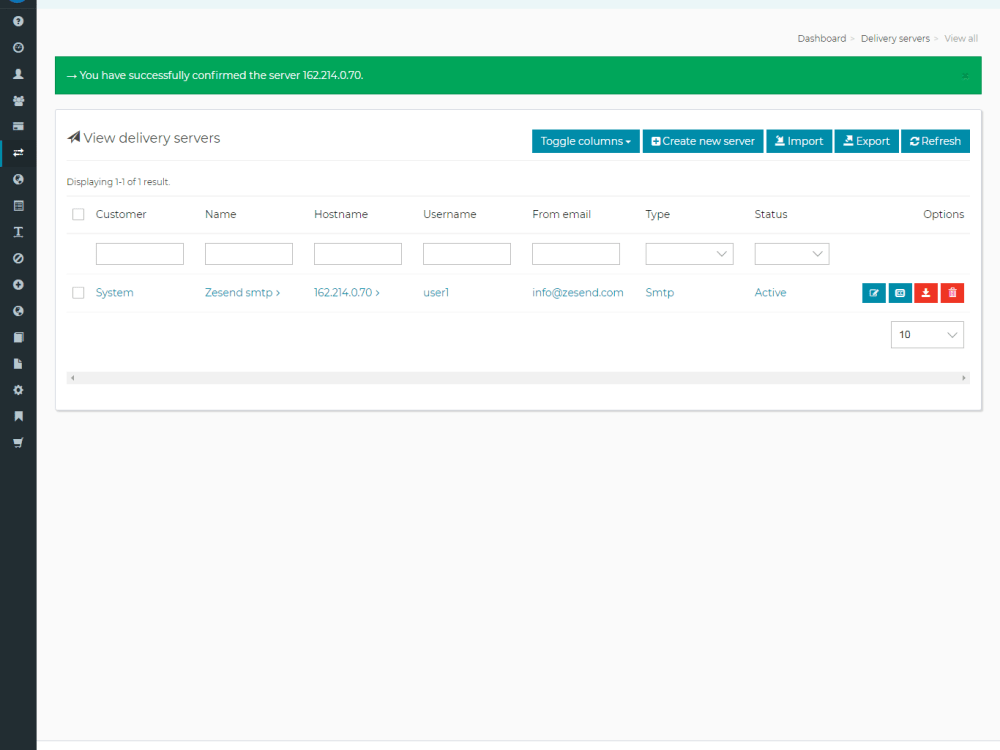
Task: Open the globe icon just below the plus-circle sidebar icon
Action: (18, 311)
